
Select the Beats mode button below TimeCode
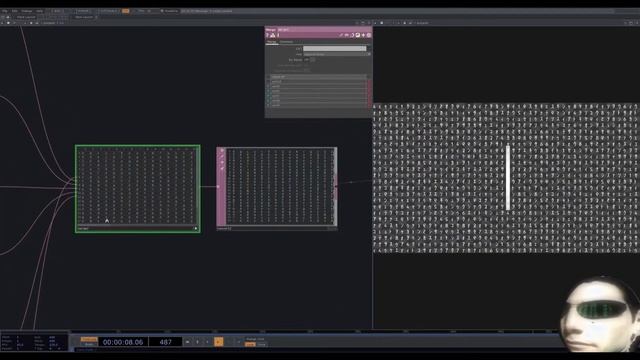click(89, 344)
